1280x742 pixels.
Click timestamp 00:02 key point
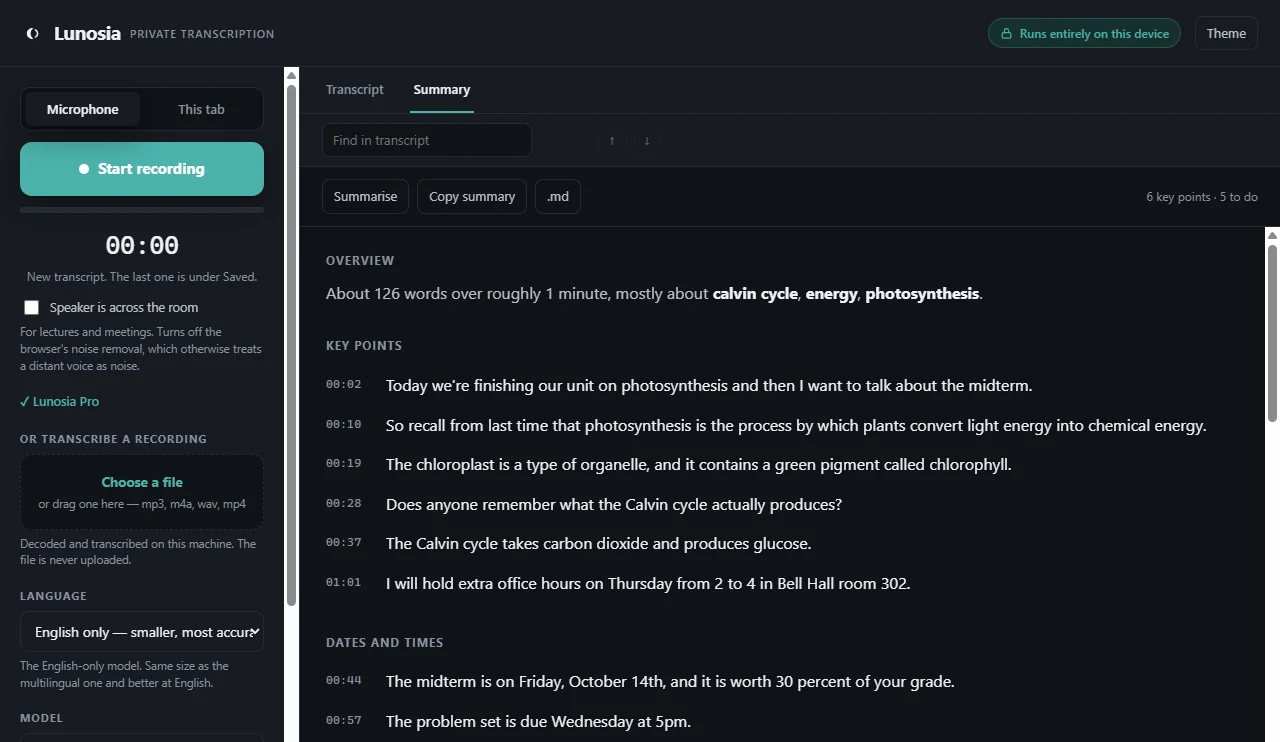343,384
